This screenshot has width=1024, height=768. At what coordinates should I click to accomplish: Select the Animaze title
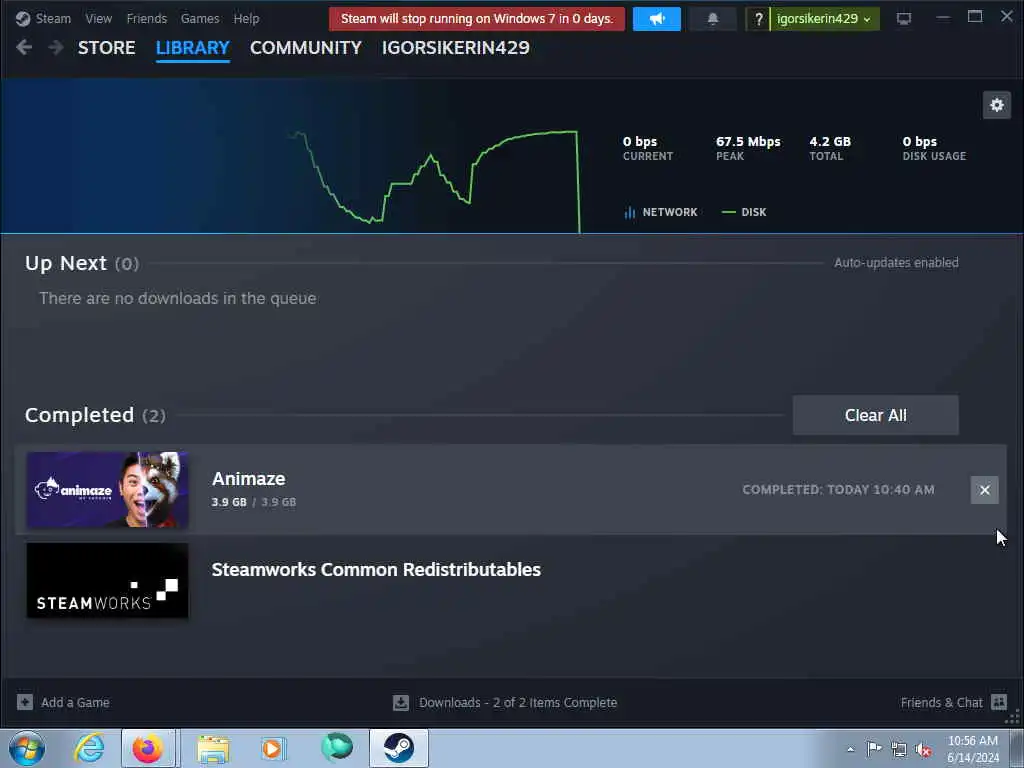(x=248, y=479)
